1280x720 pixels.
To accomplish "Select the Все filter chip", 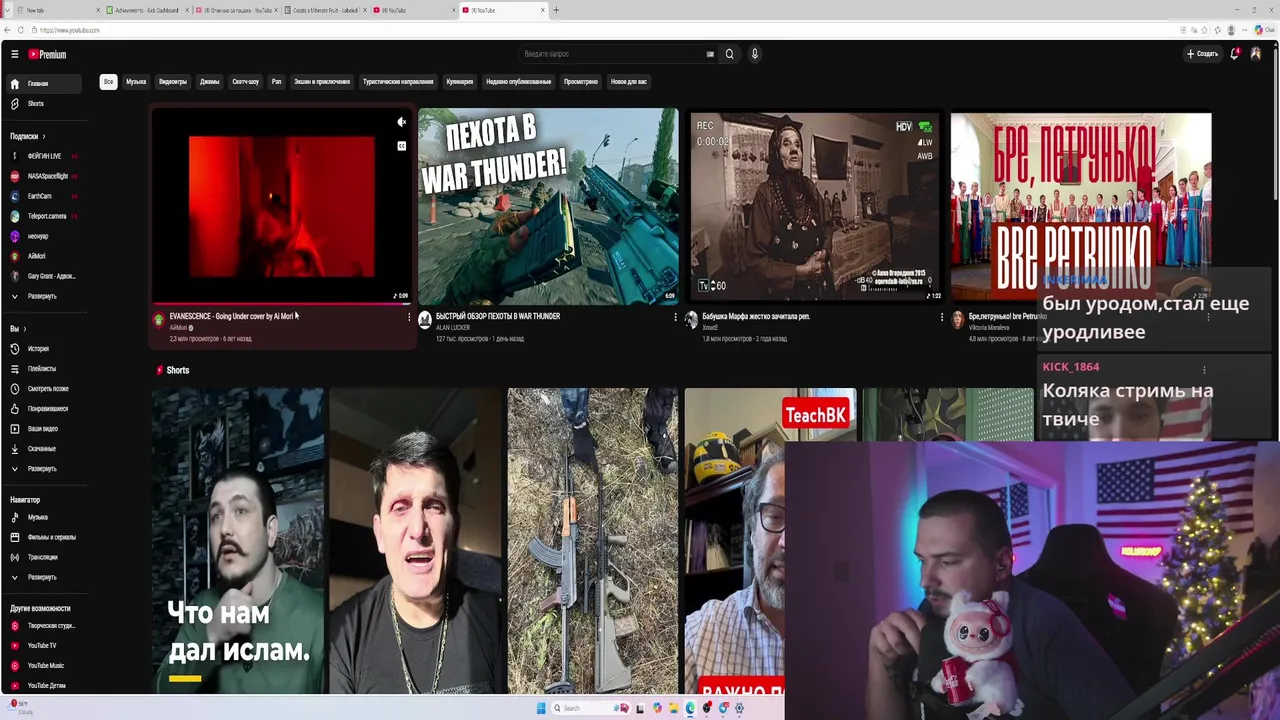I will click(108, 82).
